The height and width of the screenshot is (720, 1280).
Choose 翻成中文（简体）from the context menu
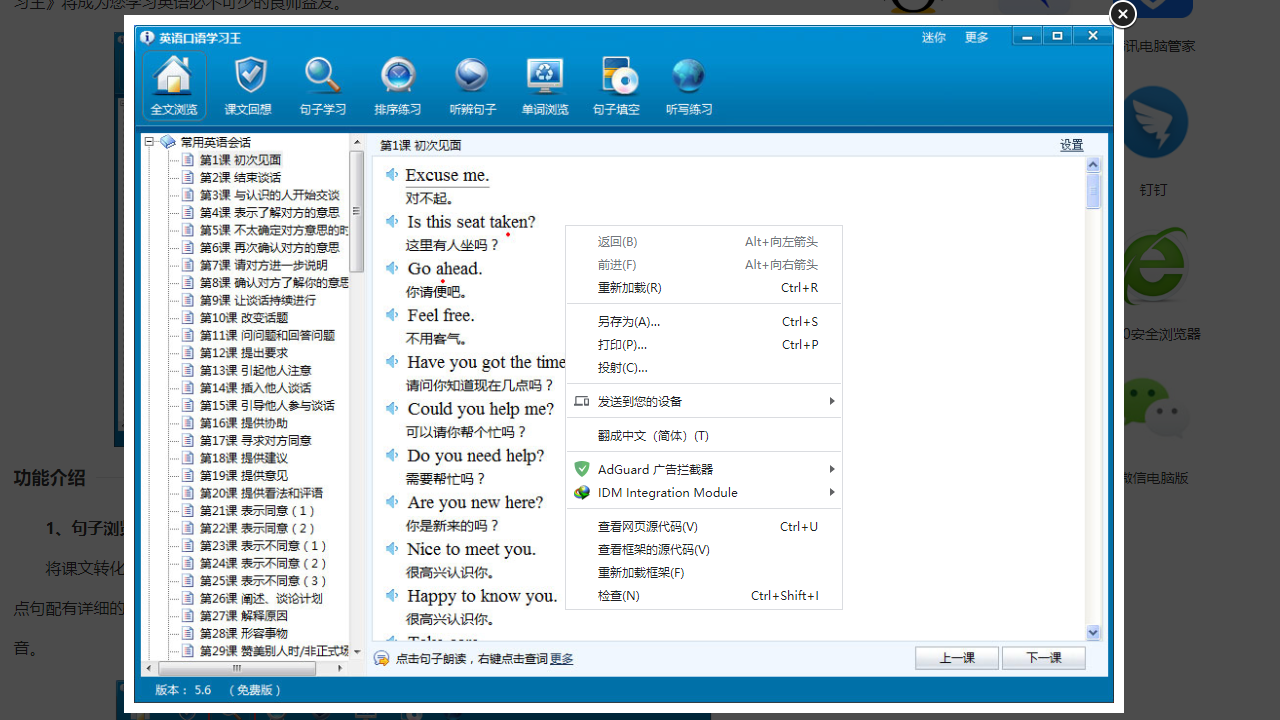tap(703, 435)
